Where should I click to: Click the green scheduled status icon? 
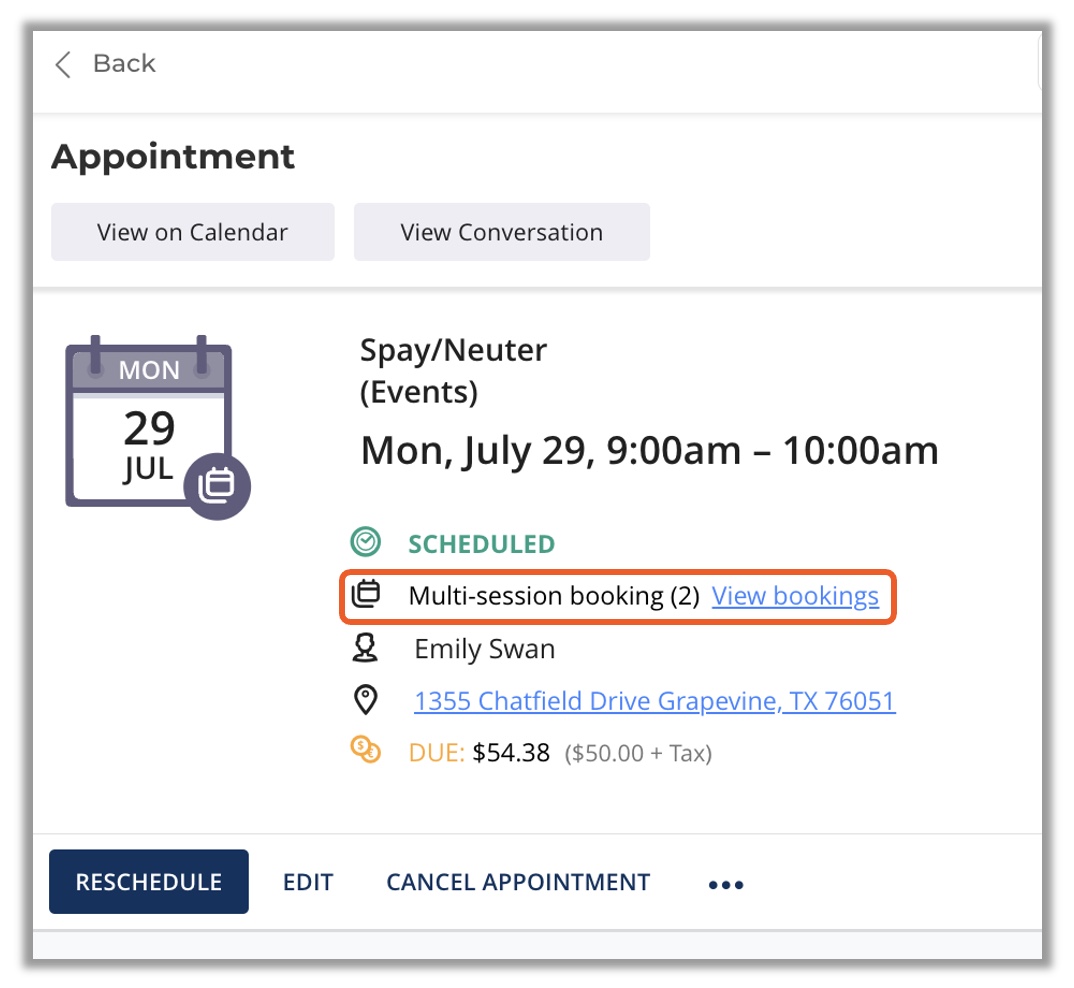(365, 543)
